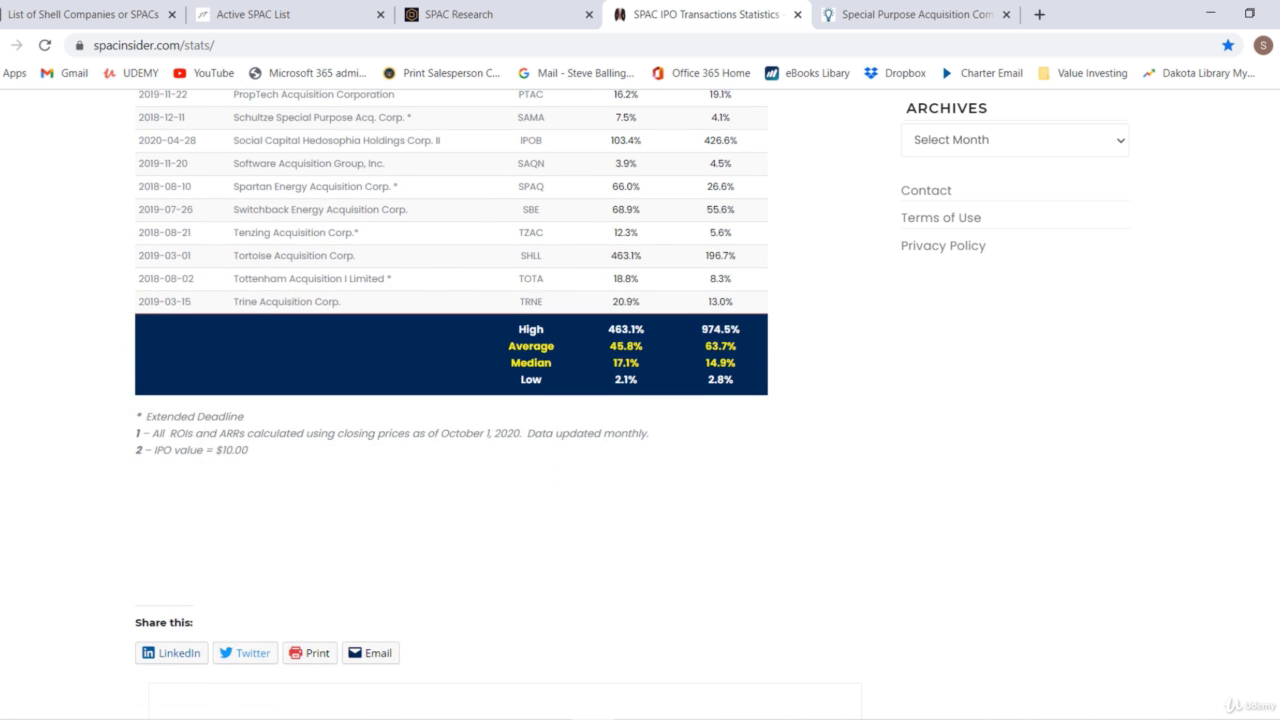Viewport: 1280px width, 720px height.
Task: Bookmark this page with the star icon
Action: click(1228, 45)
